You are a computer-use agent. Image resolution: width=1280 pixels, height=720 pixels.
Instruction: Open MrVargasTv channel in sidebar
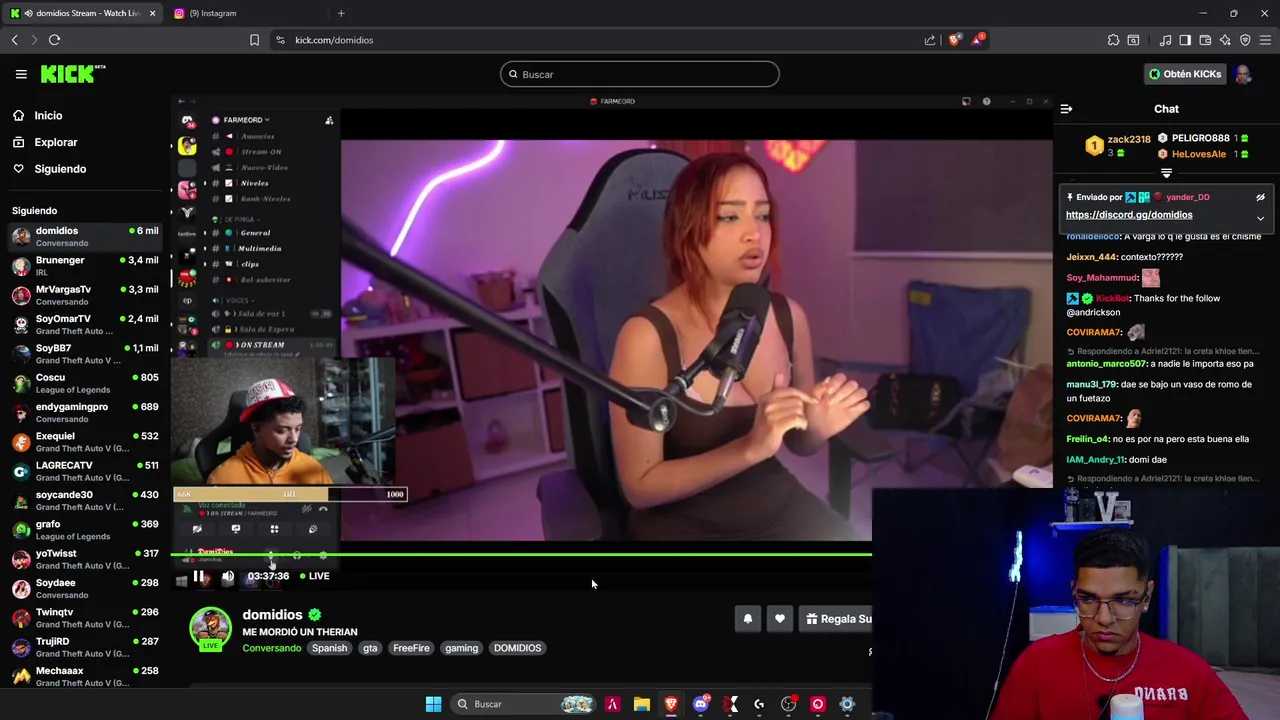[85, 295]
